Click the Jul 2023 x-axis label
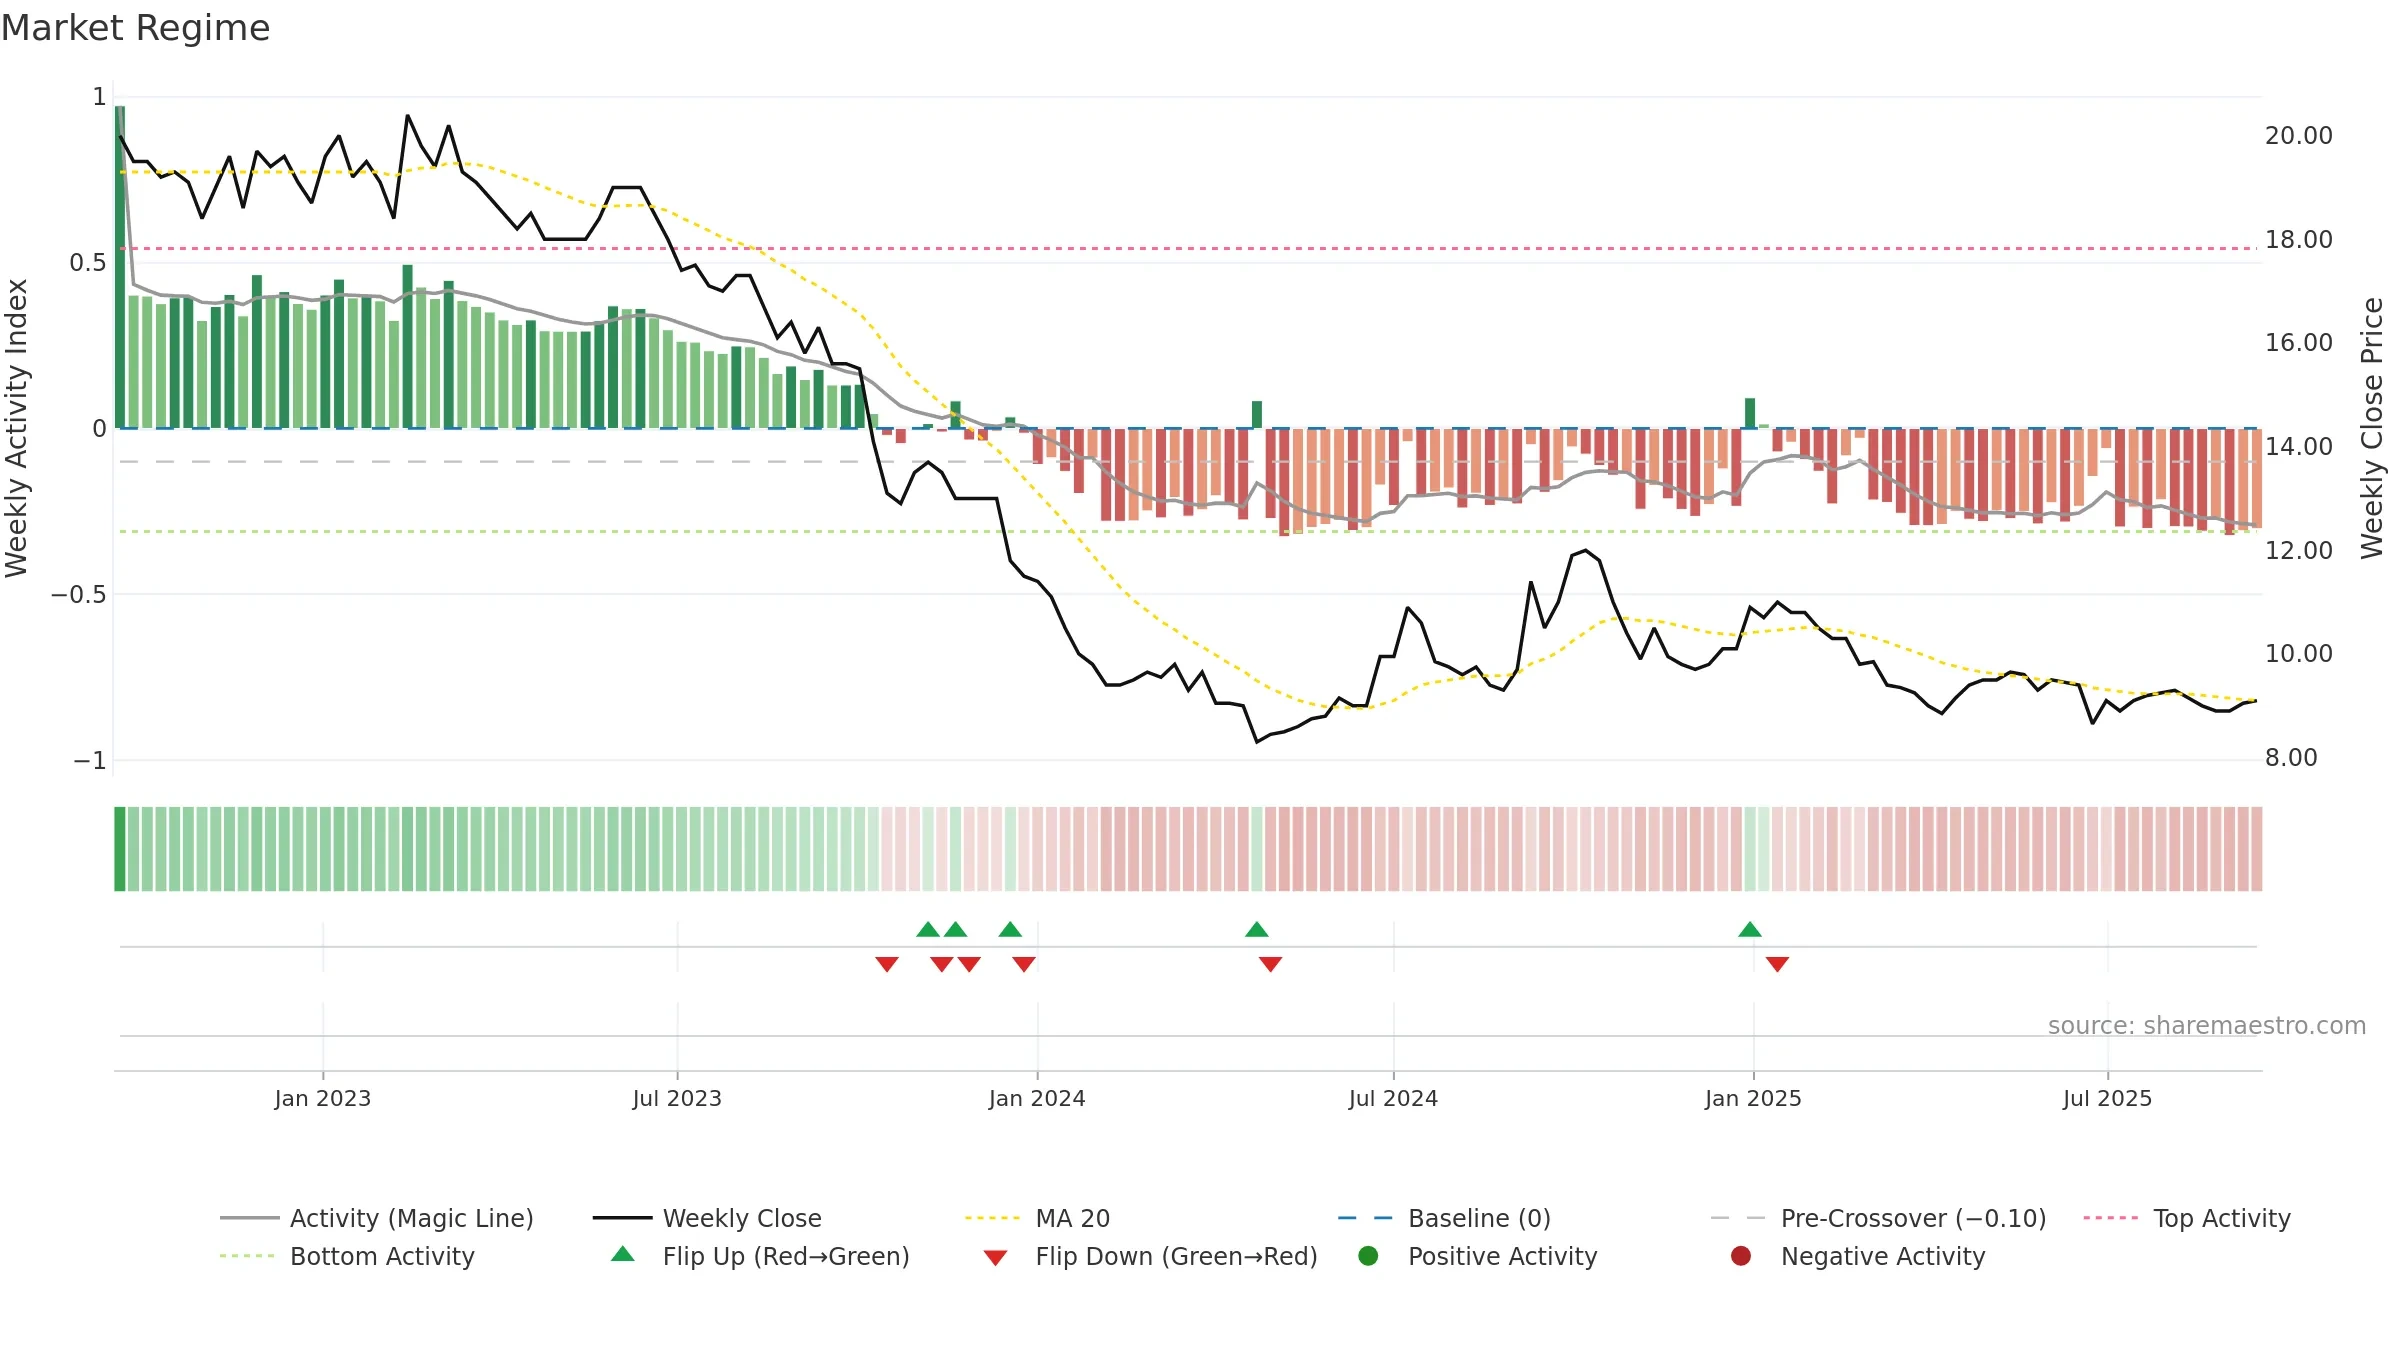The image size is (2400, 1350). (x=677, y=1099)
